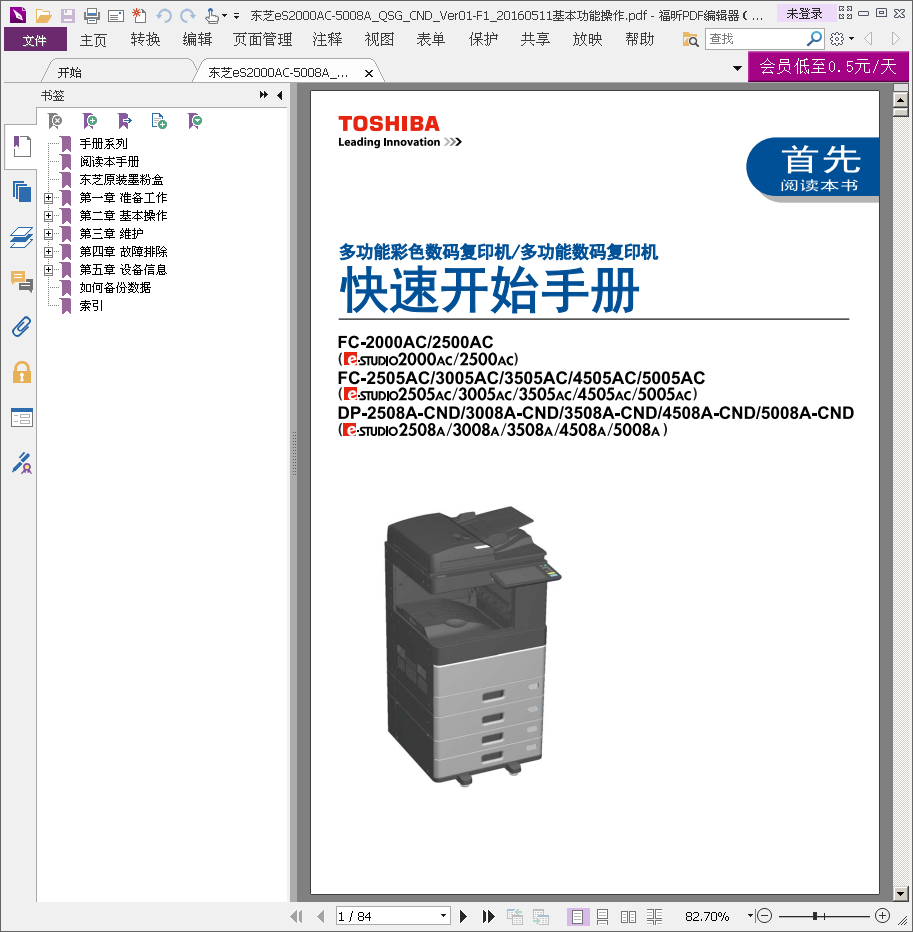Expand the 第一章 准备工作 bookmark

pyautogui.click(x=48, y=198)
